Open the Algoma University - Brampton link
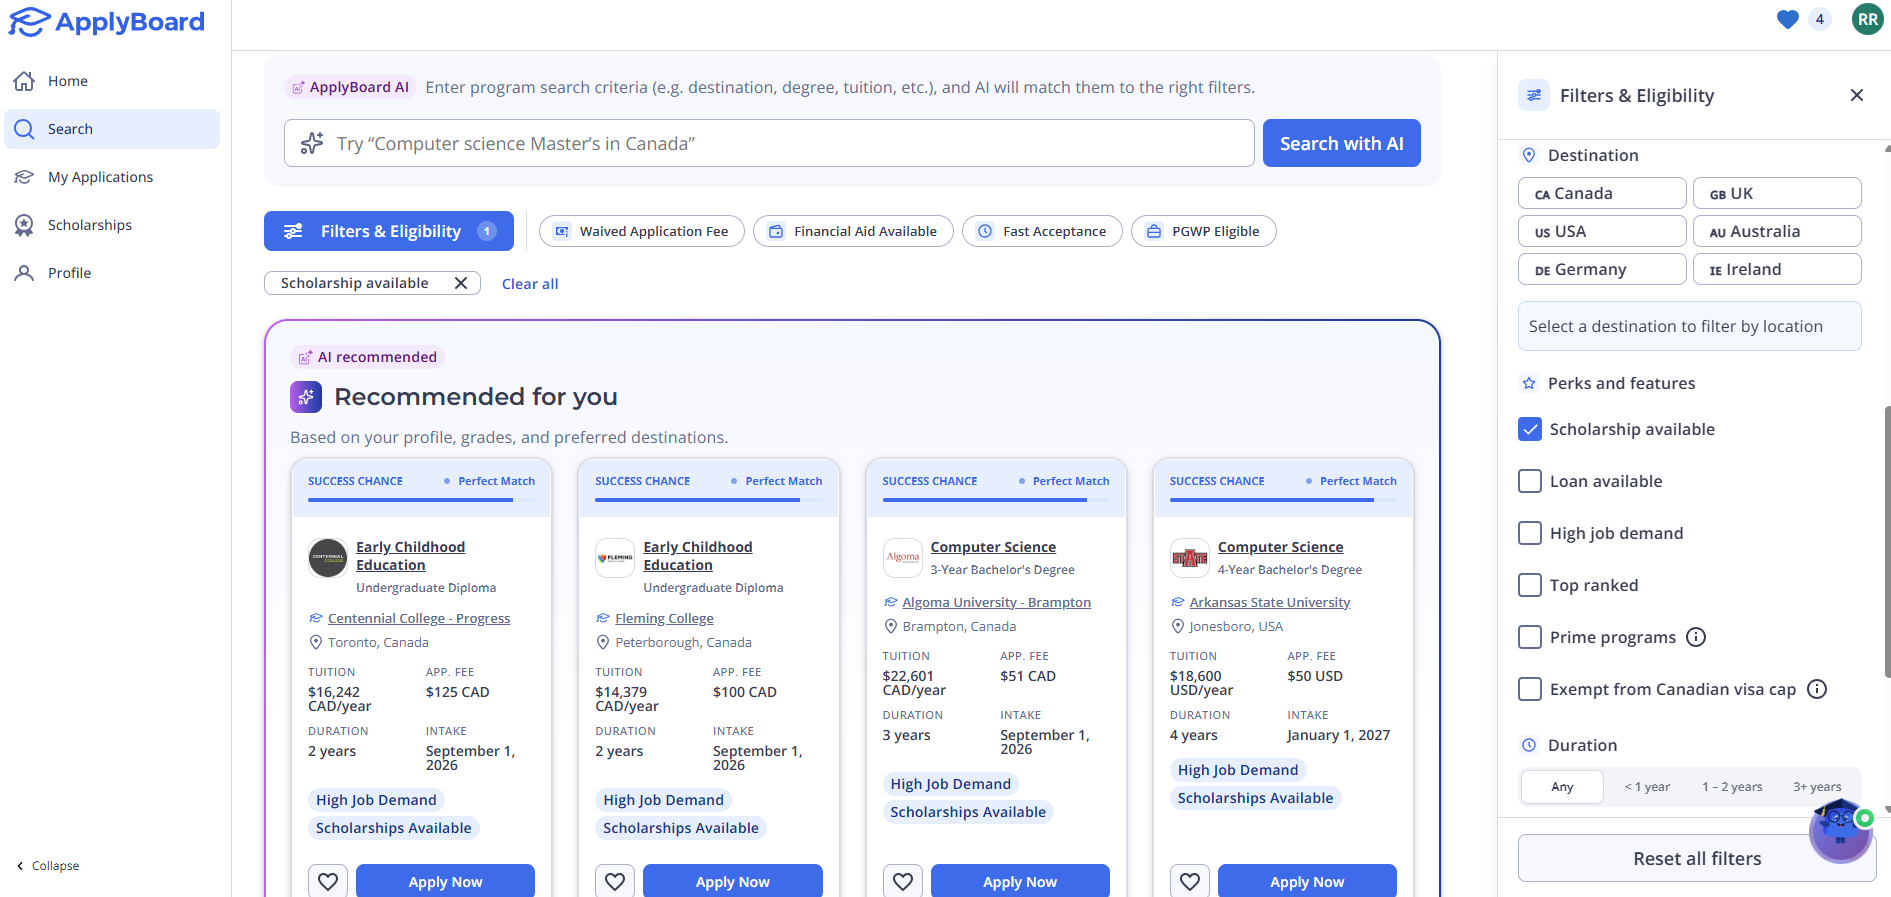Image resolution: width=1891 pixels, height=897 pixels. 996,603
